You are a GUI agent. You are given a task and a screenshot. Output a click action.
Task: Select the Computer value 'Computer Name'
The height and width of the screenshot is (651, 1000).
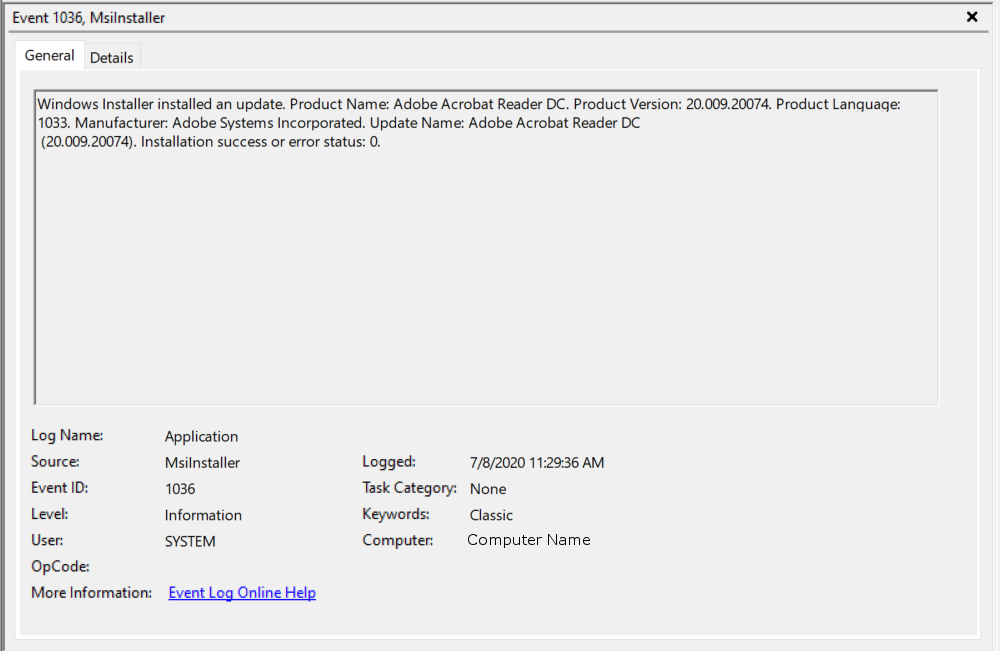pyautogui.click(x=529, y=540)
